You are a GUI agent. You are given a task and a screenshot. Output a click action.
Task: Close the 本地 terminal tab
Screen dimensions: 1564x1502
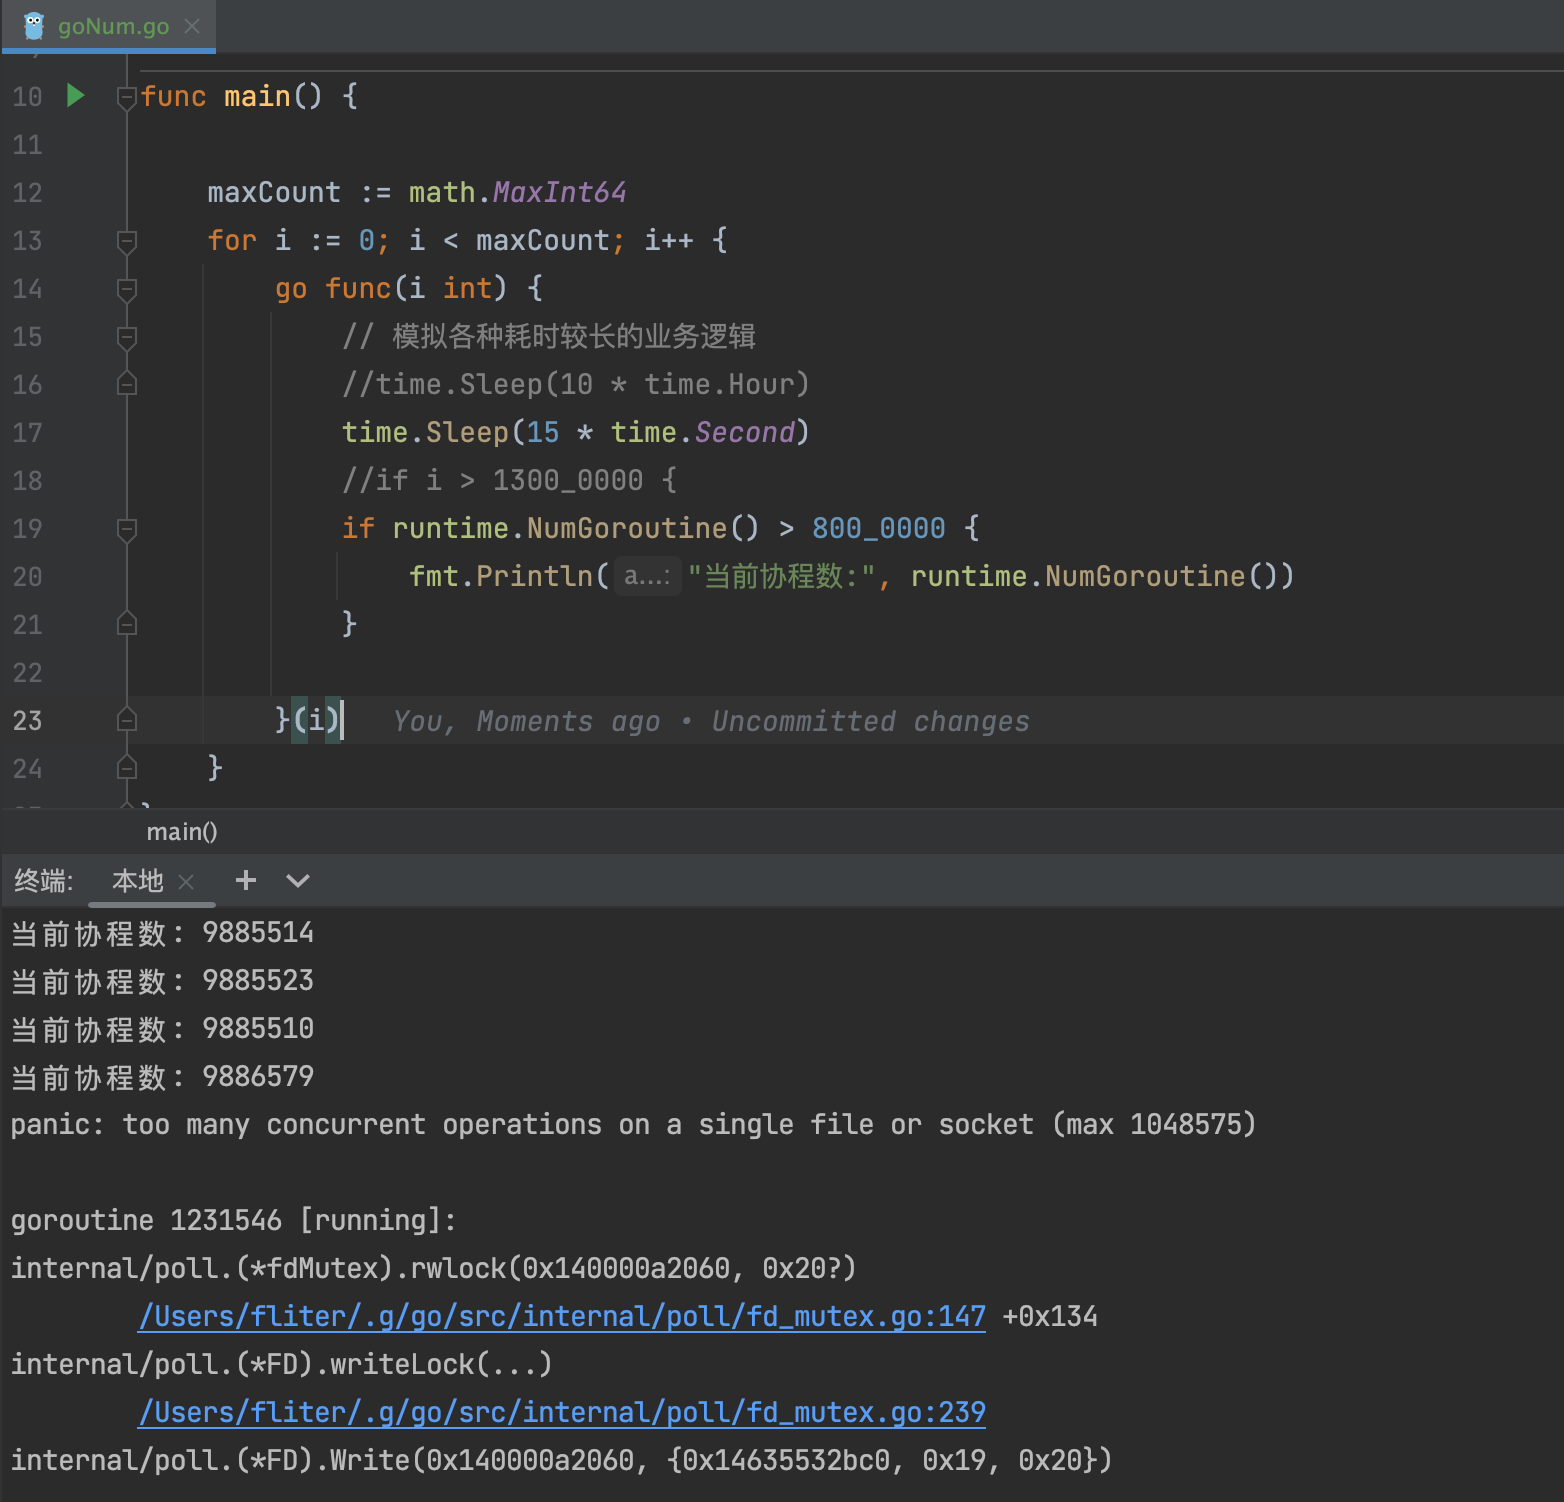(x=185, y=881)
